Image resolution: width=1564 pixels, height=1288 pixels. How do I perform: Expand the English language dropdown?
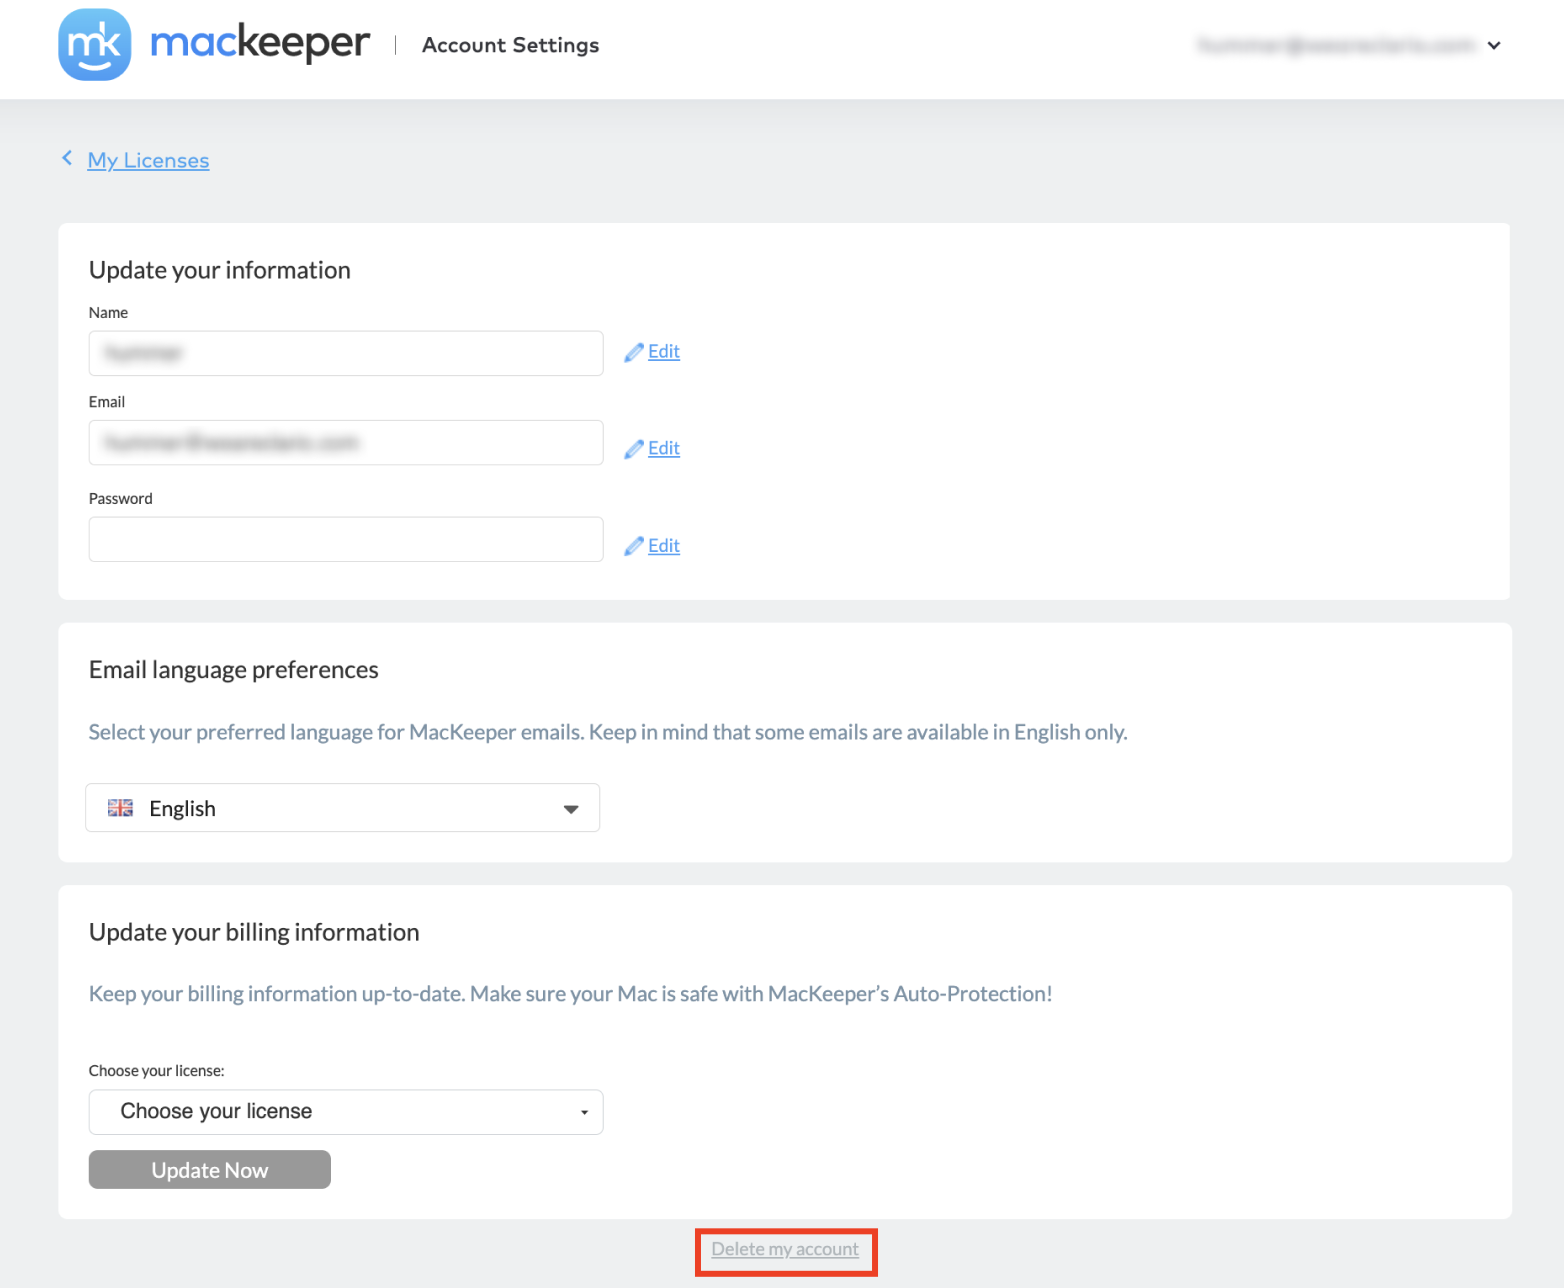click(343, 808)
